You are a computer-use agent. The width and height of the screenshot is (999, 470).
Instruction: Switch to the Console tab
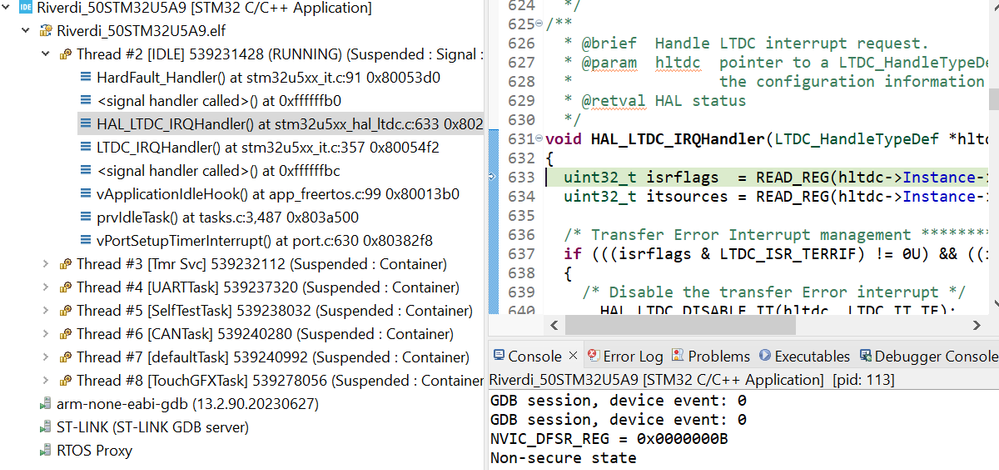tap(535, 356)
